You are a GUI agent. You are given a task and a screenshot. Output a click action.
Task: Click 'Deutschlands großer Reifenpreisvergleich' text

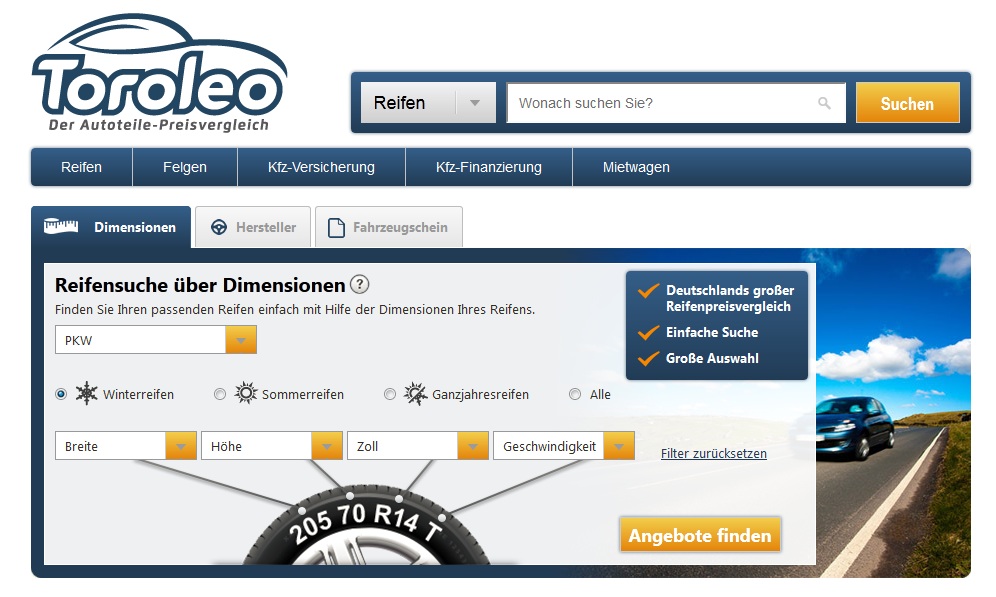[x=730, y=298]
